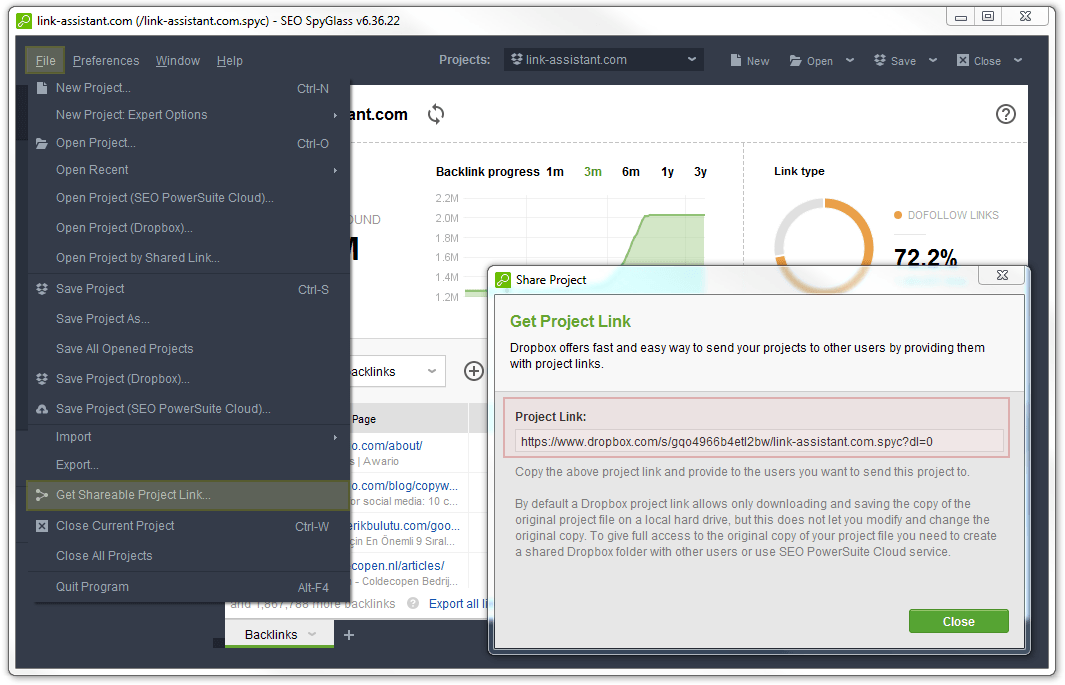Select 6m backlink progress range

click(630, 172)
